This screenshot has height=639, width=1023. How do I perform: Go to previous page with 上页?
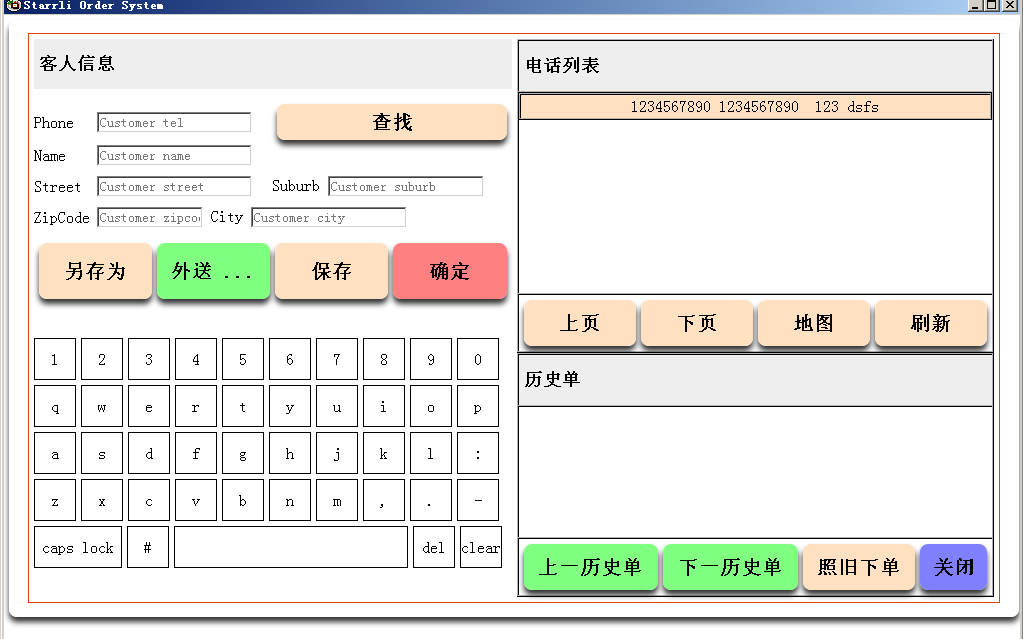pyautogui.click(x=580, y=323)
